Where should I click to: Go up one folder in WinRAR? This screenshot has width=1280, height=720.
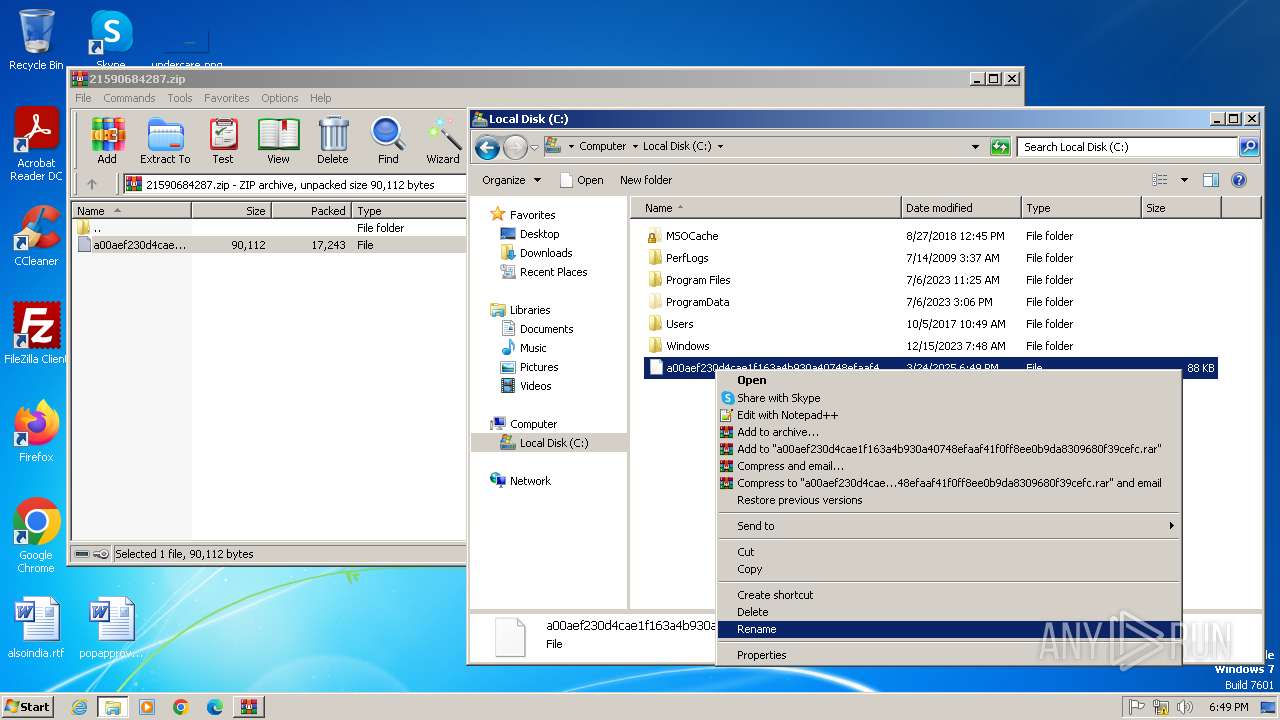point(92,184)
